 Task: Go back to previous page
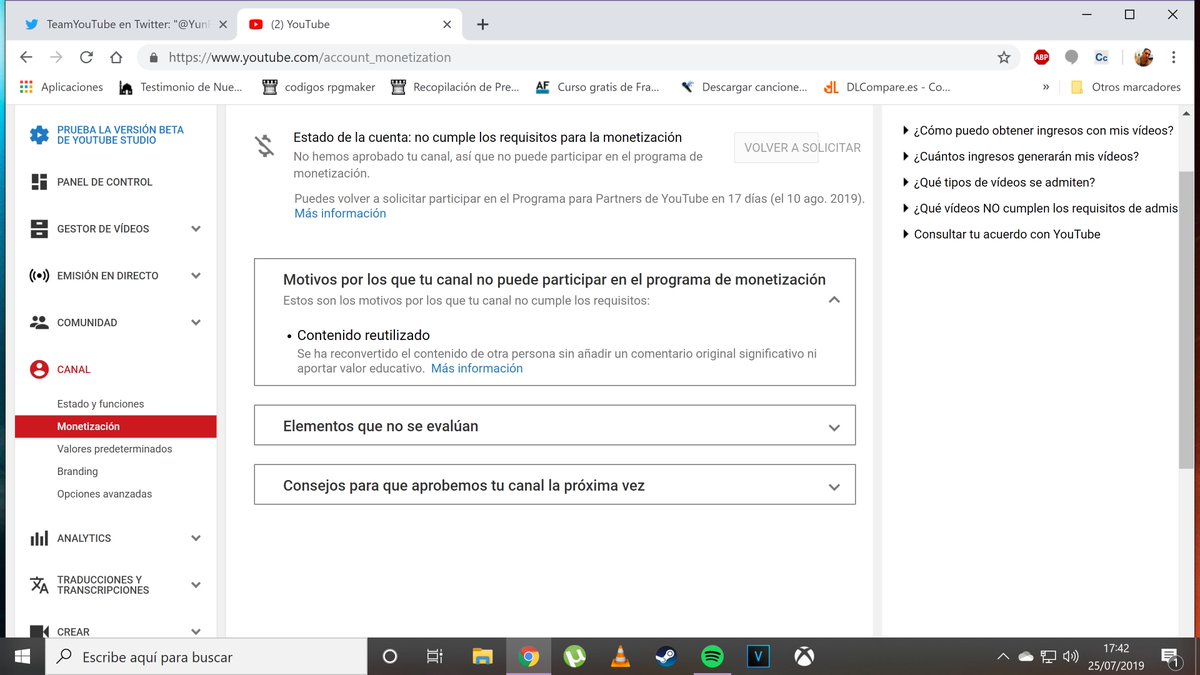click(x=26, y=58)
